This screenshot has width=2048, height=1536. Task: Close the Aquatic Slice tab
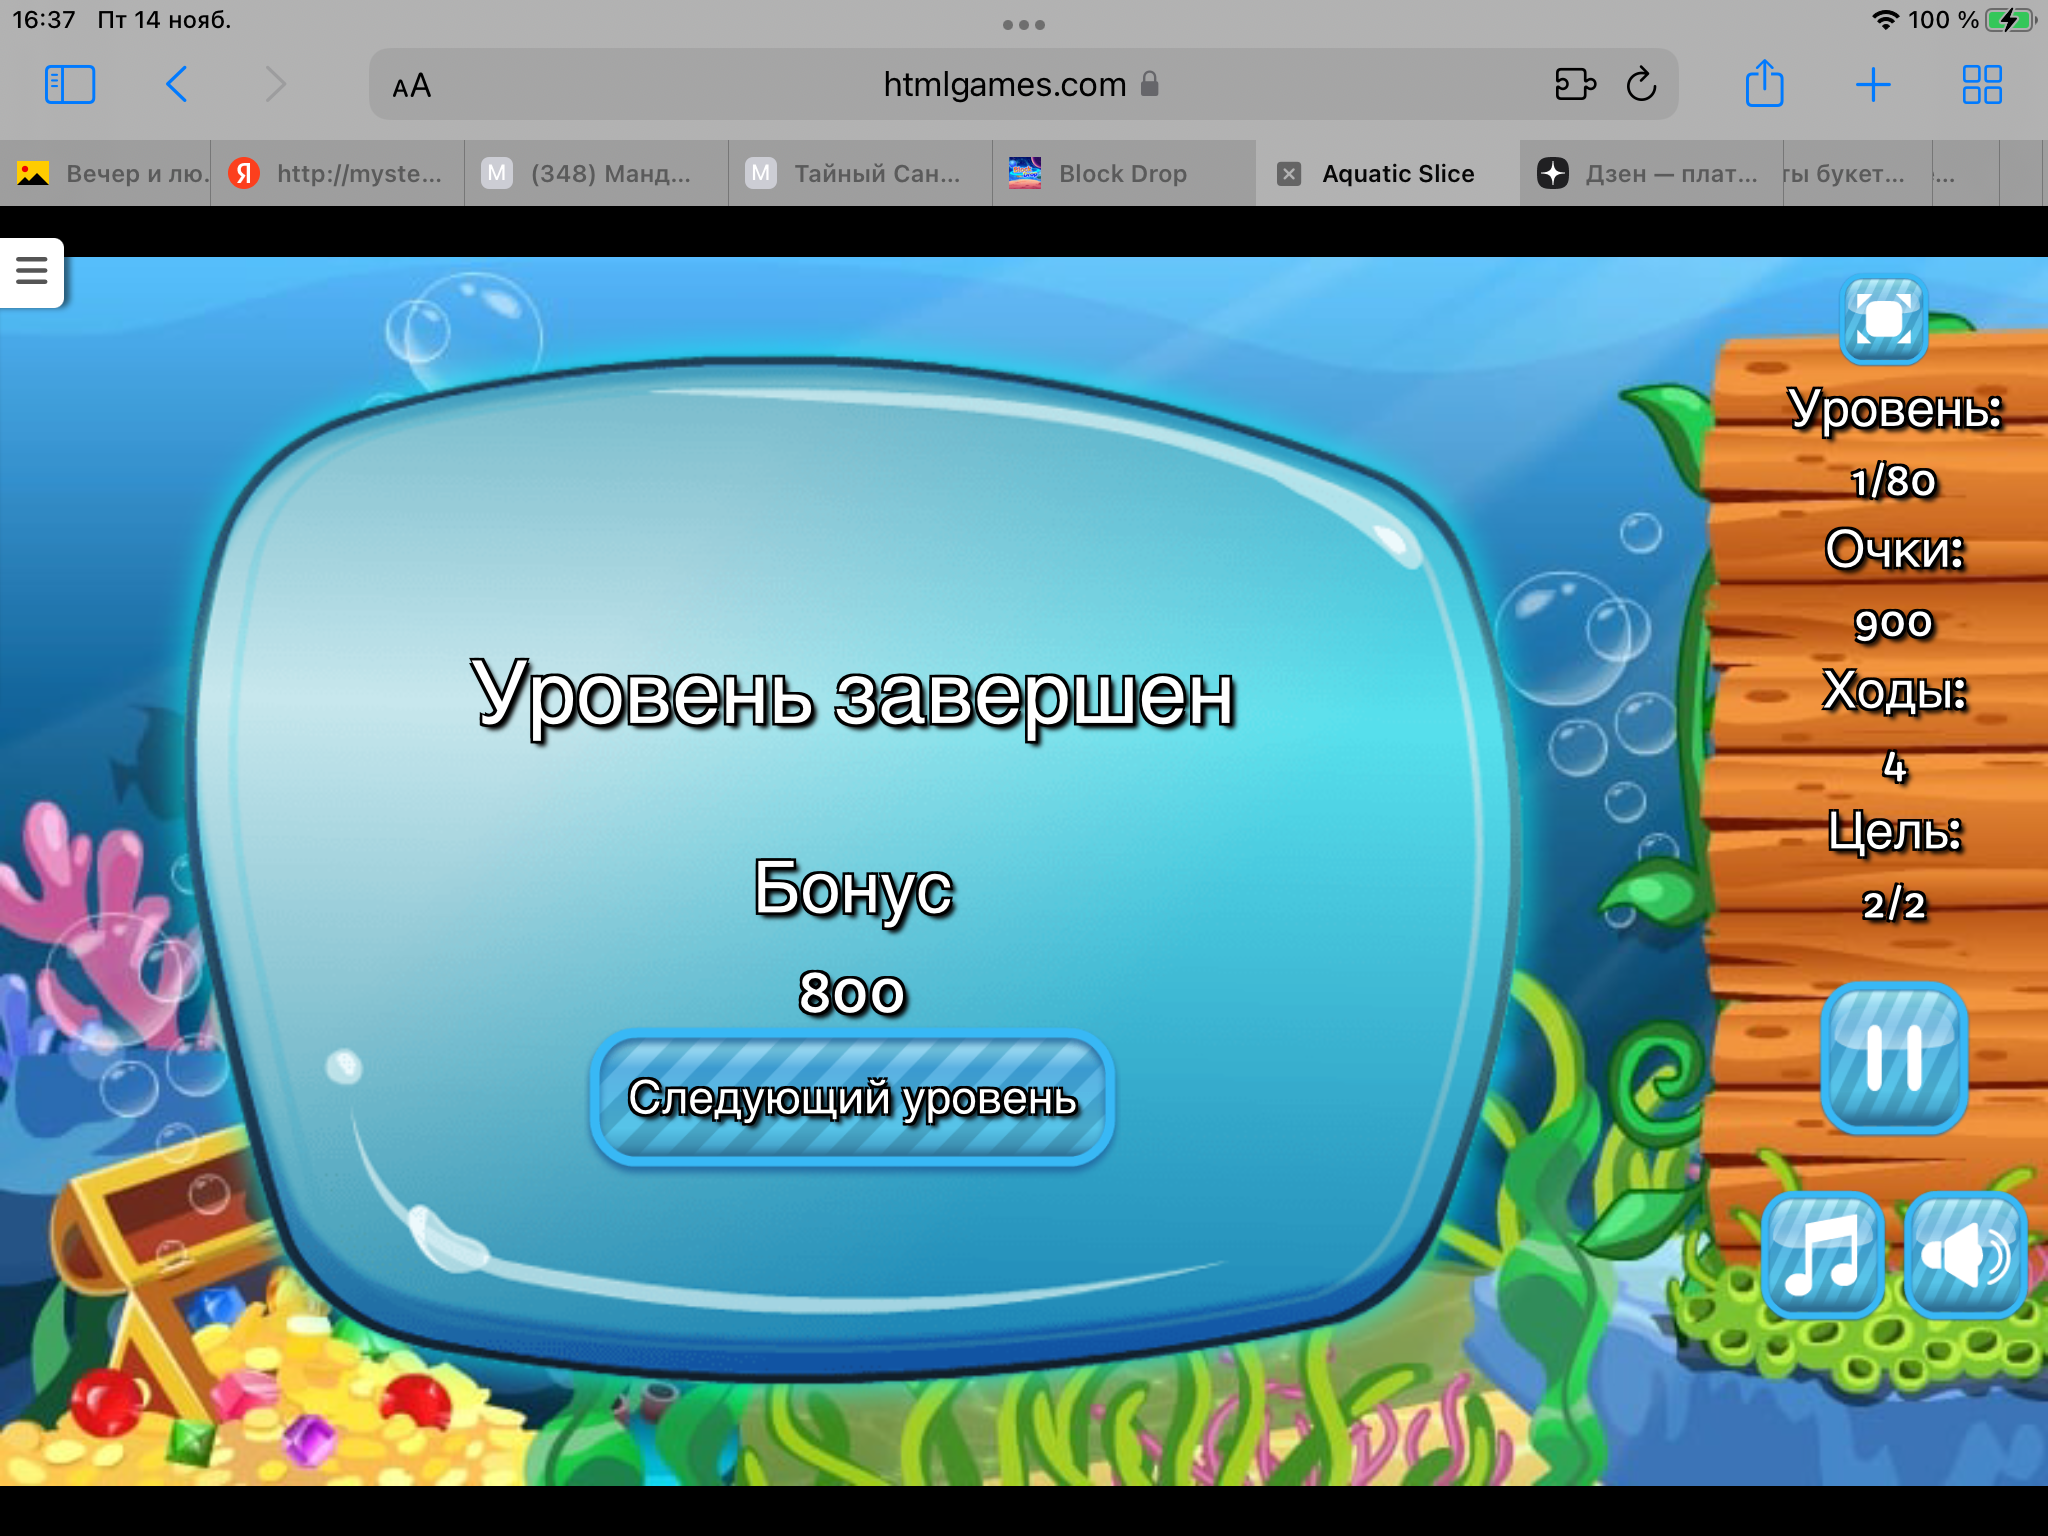[1289, 174]
